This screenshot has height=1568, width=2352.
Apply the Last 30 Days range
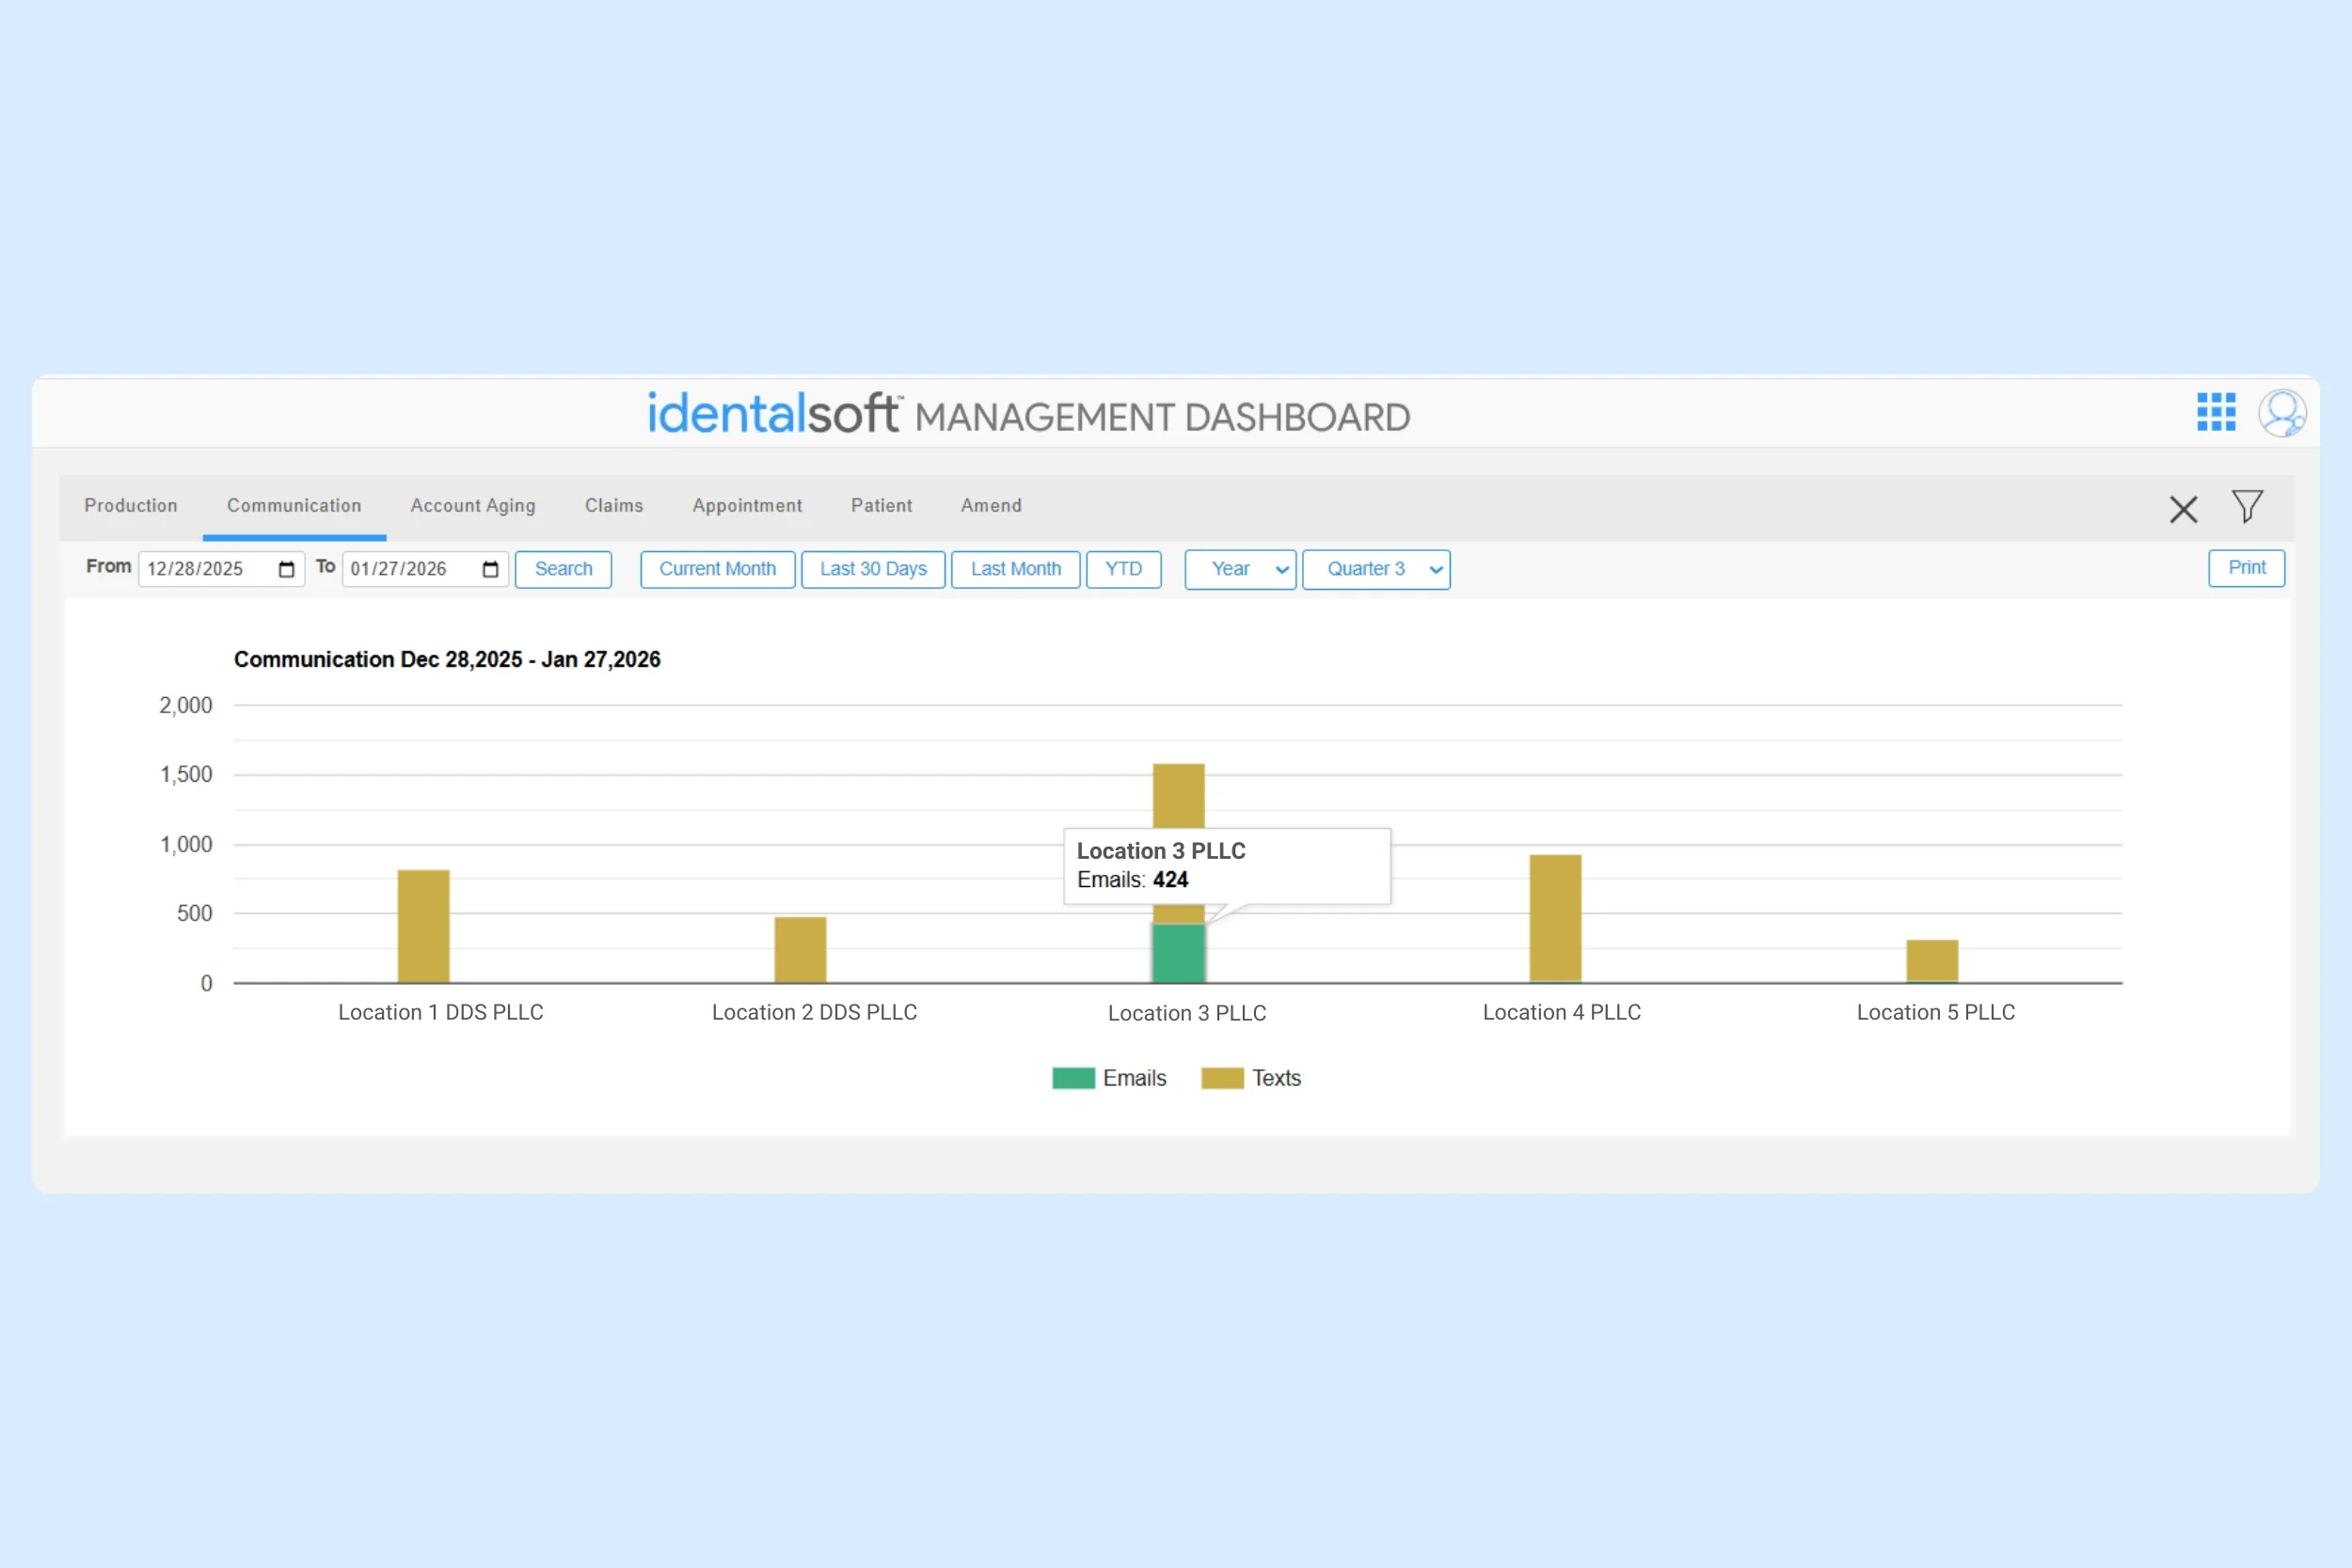pos(873,569)
